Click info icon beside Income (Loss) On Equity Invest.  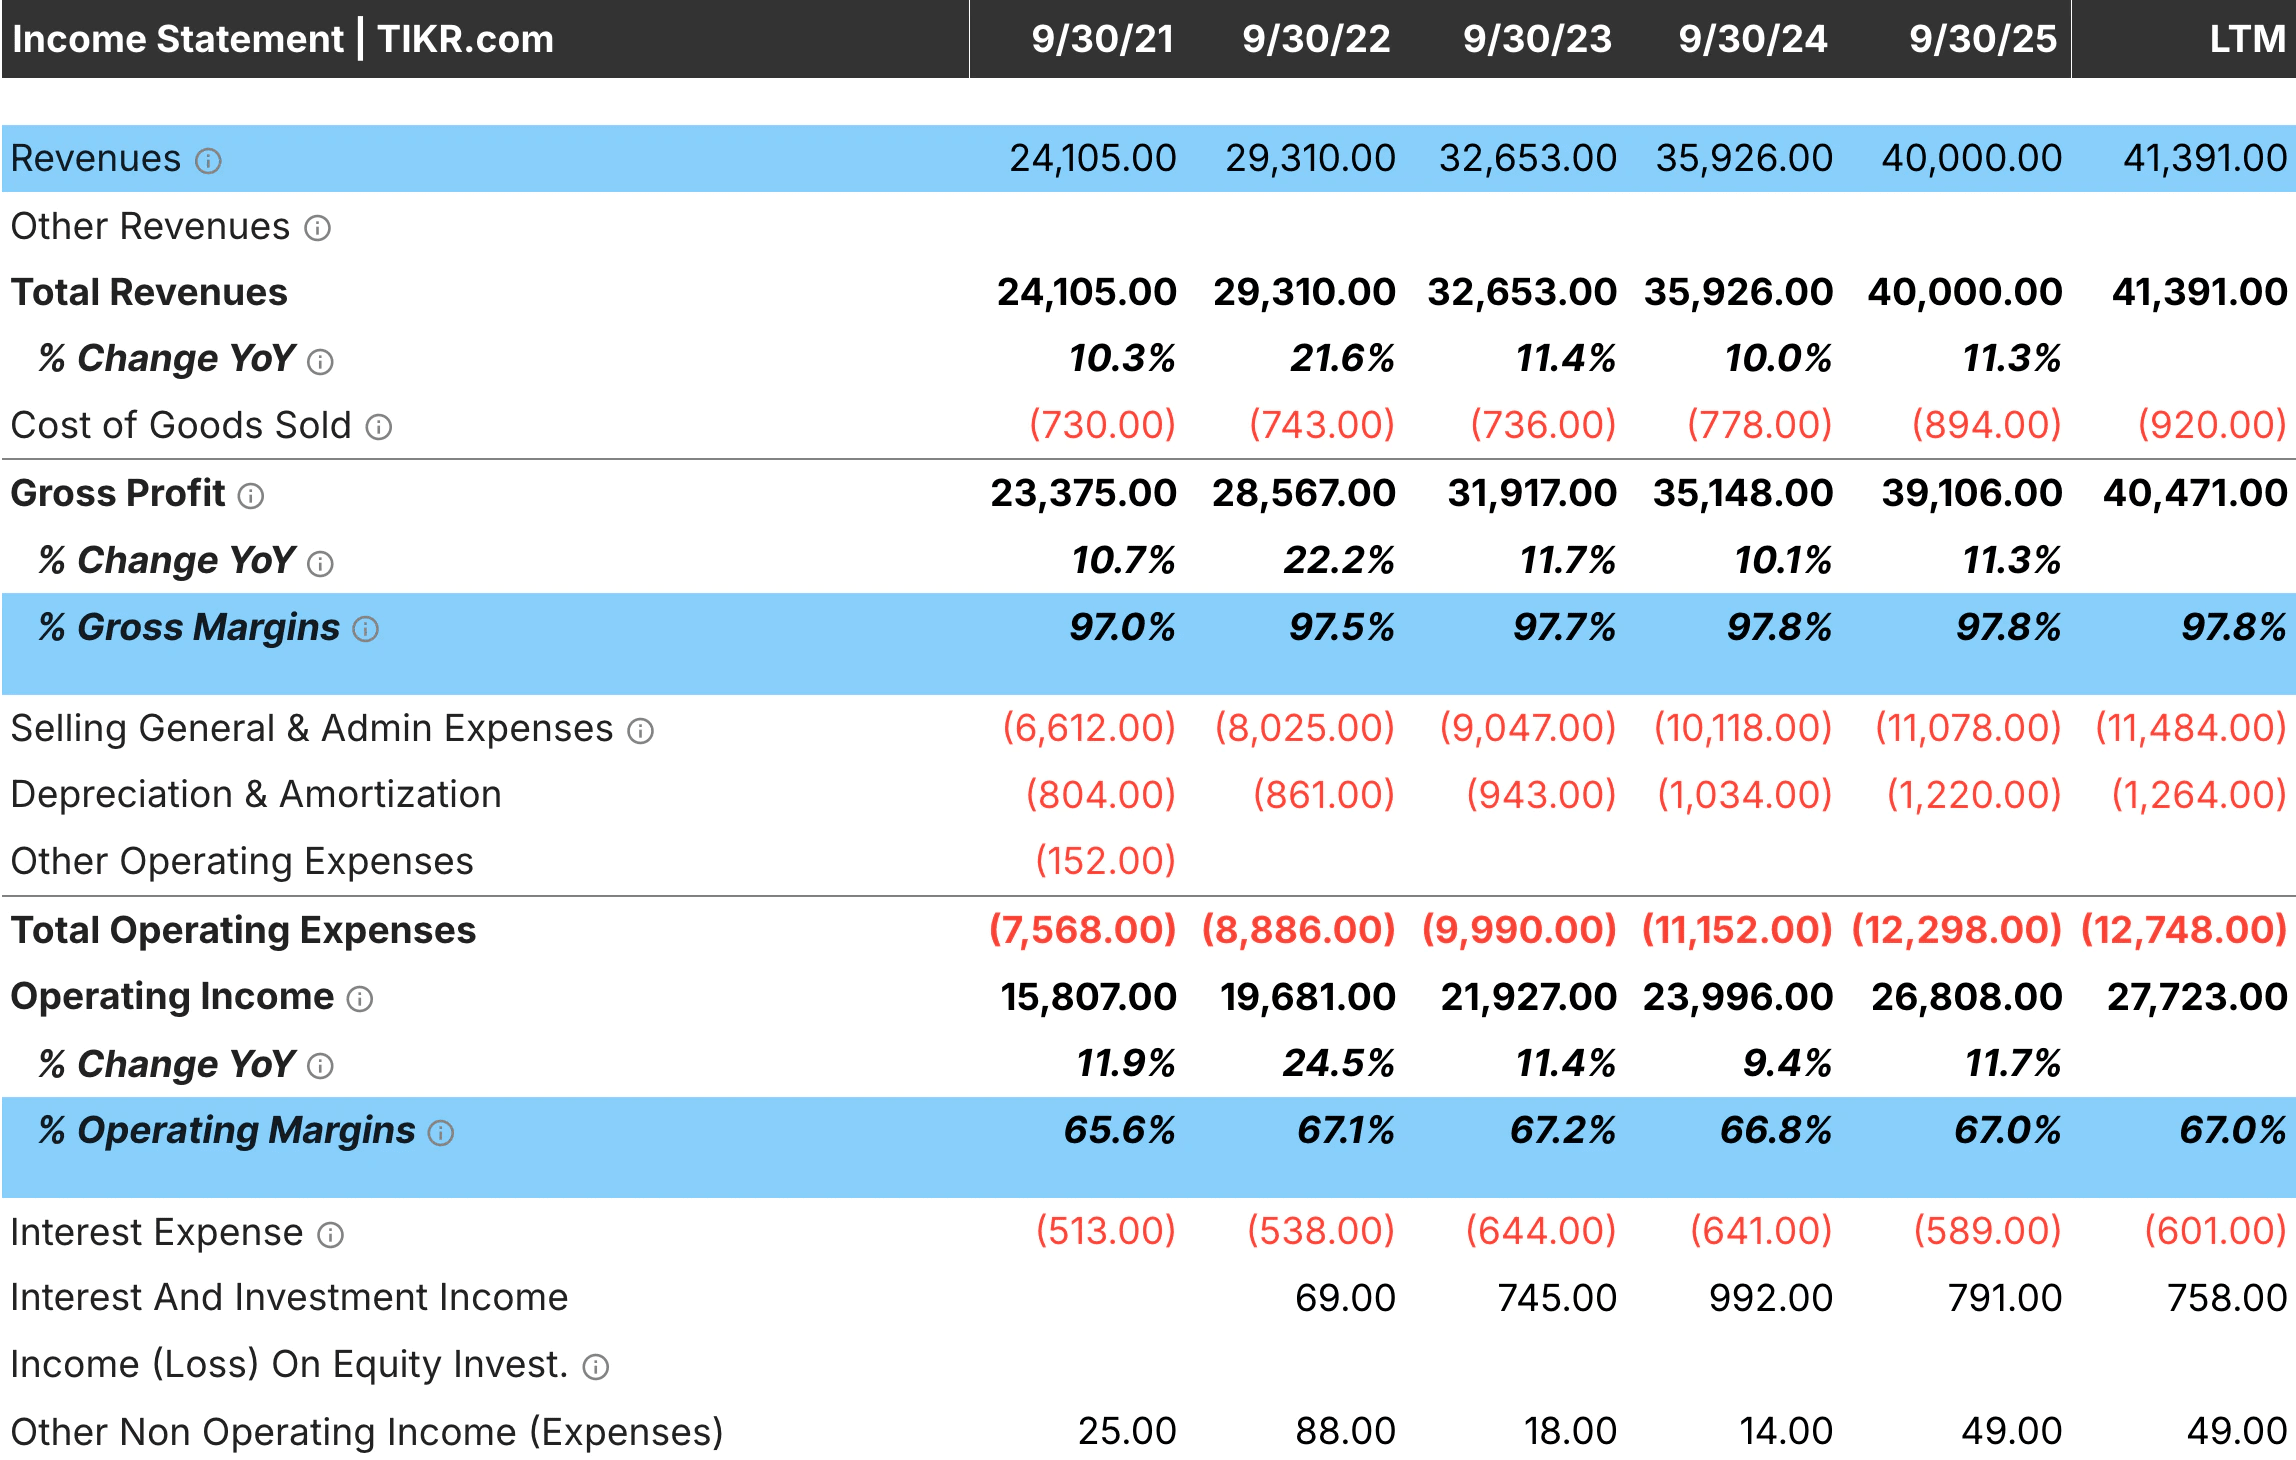596,1368
